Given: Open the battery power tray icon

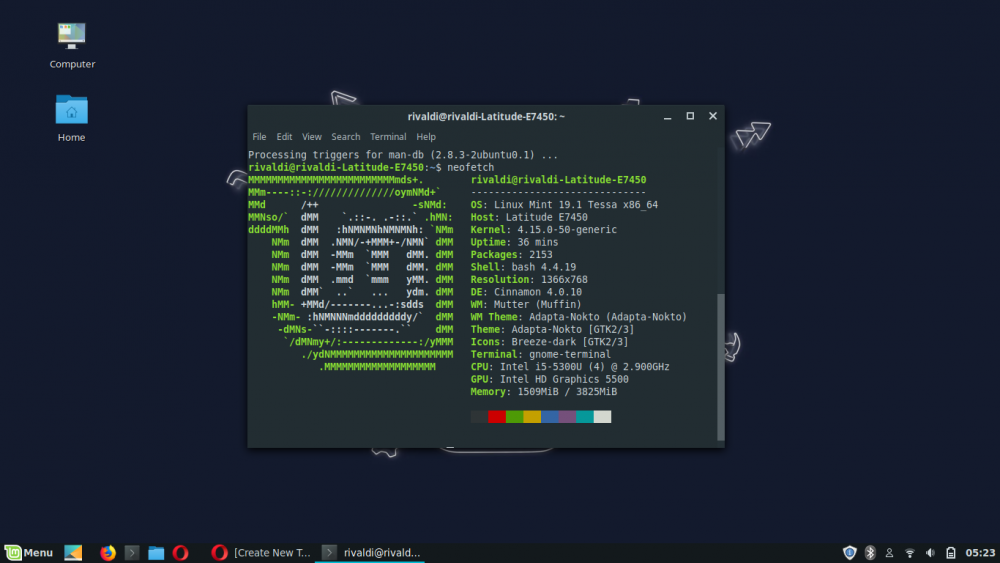Looking at the screenshot, I should coord(950,552).
